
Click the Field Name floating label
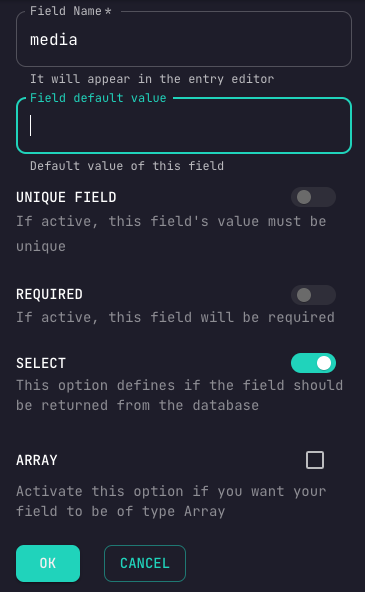tap(71, 11)
